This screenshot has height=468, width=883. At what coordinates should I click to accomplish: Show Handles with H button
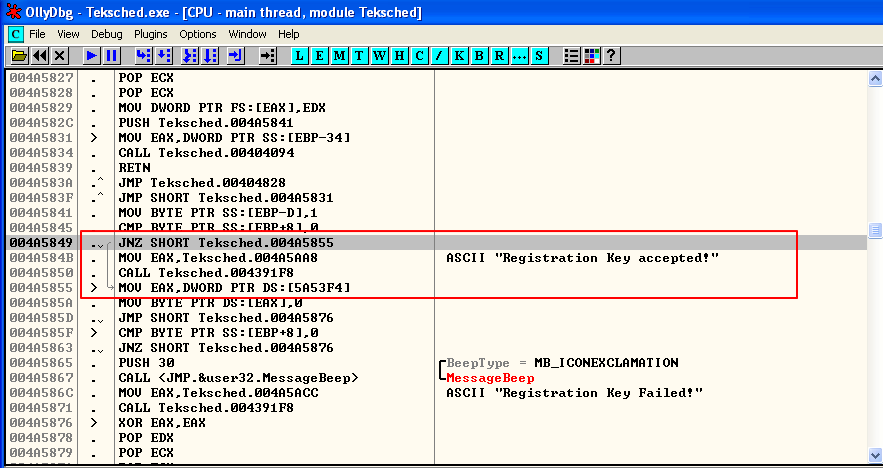[399, 55]
